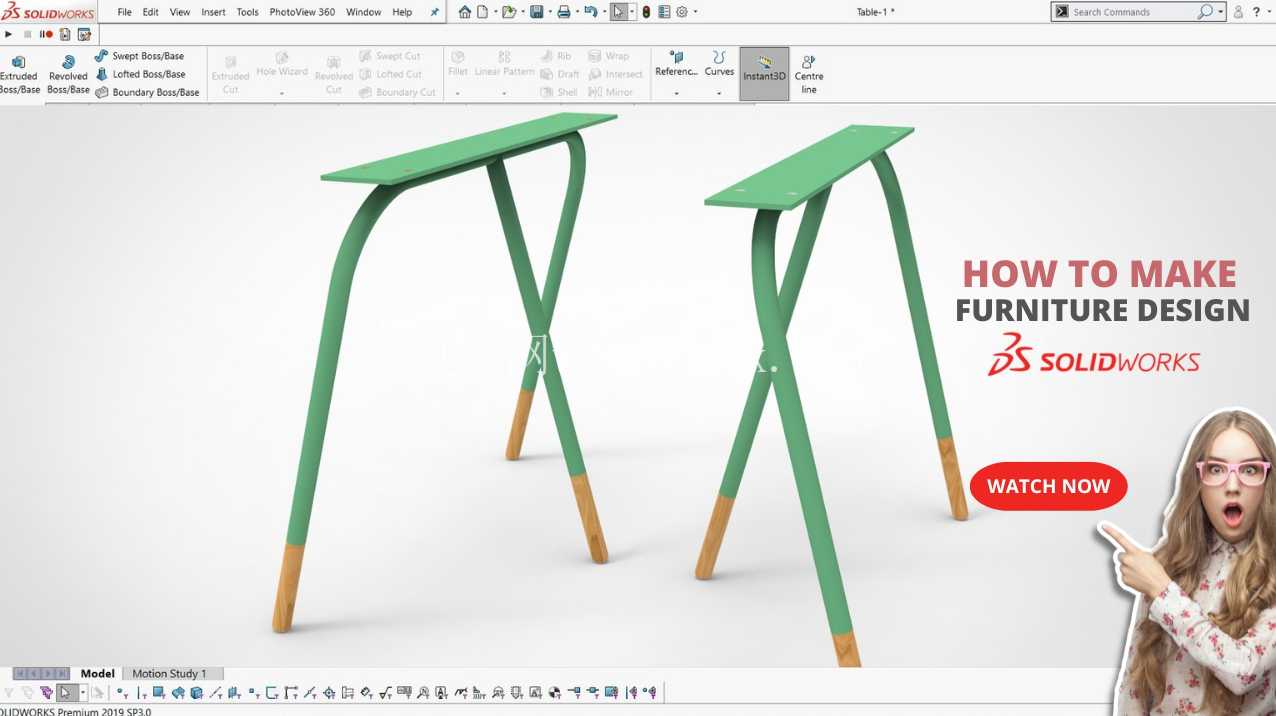
Task: Select the Intersect feature
Action: point(616,74)
